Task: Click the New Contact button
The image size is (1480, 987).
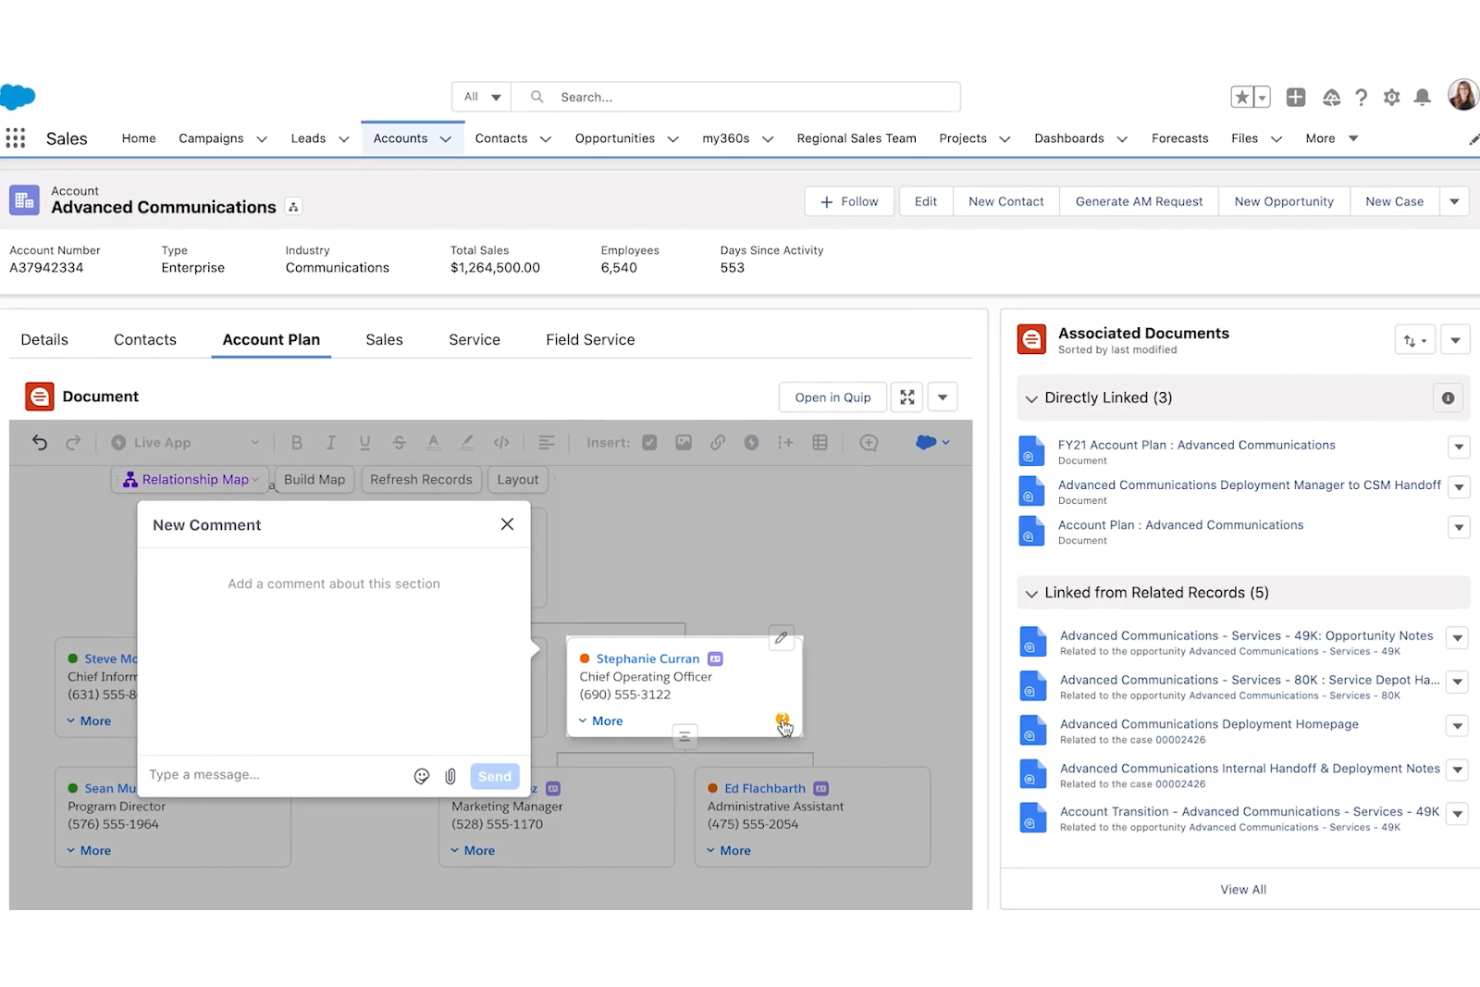Action: pyautogui.click(x=1006, y=201)
